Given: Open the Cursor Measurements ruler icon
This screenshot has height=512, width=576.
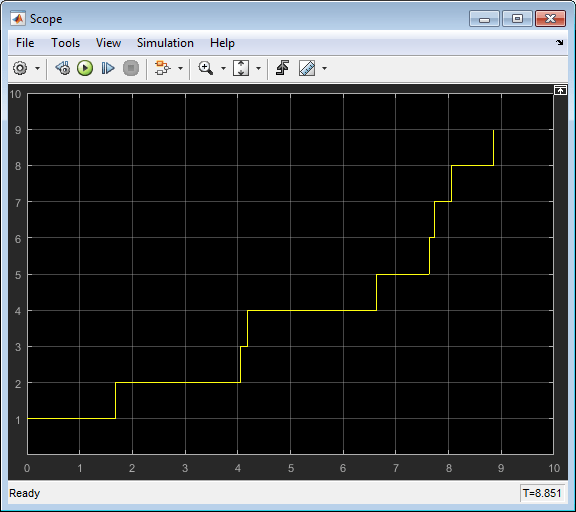Looking at the screenshot, I should click(x=307, y=68).
